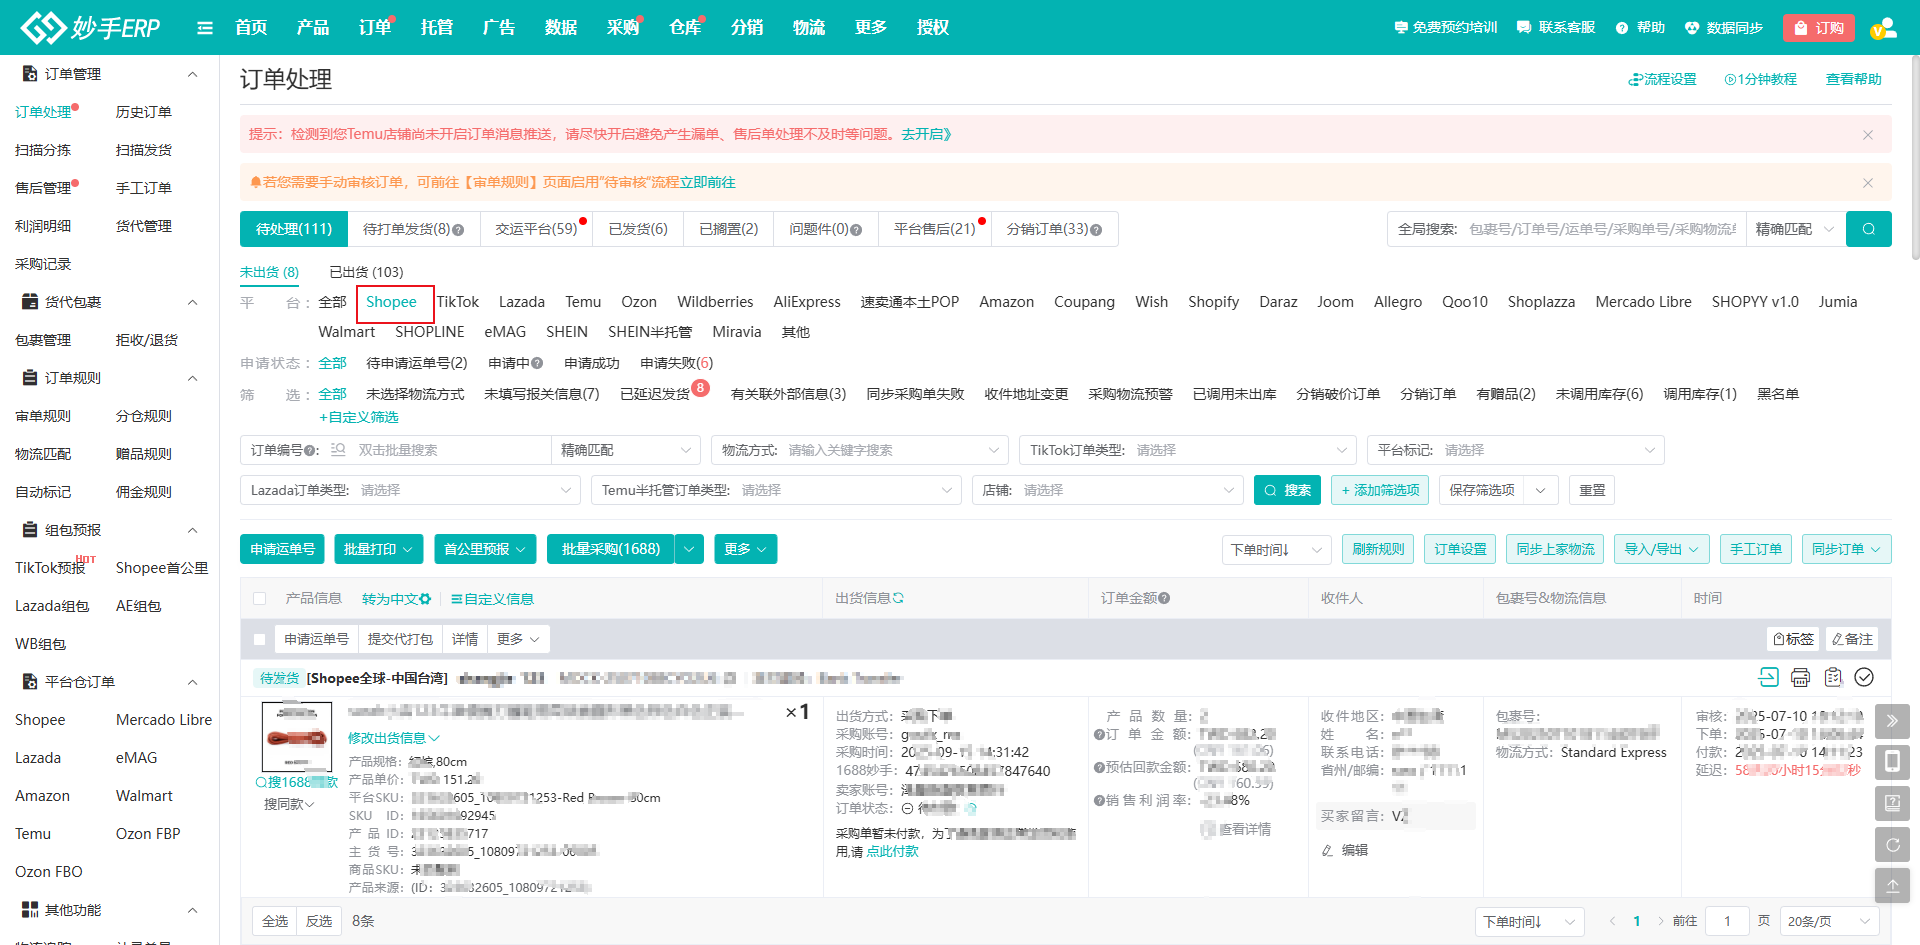Click the scroll-to-top arrow floating button
1920x945 pixels.
(1892, 886)
